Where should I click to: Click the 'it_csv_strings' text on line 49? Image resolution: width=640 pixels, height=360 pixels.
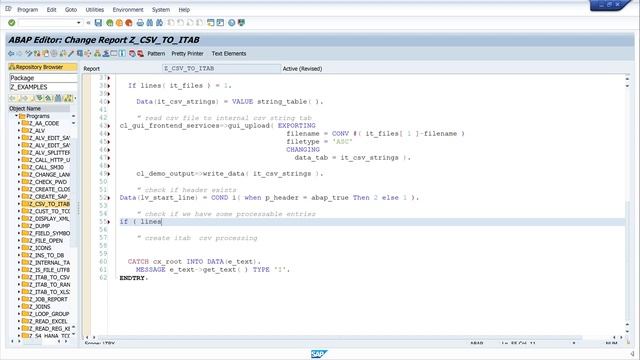tap(282, 173)
